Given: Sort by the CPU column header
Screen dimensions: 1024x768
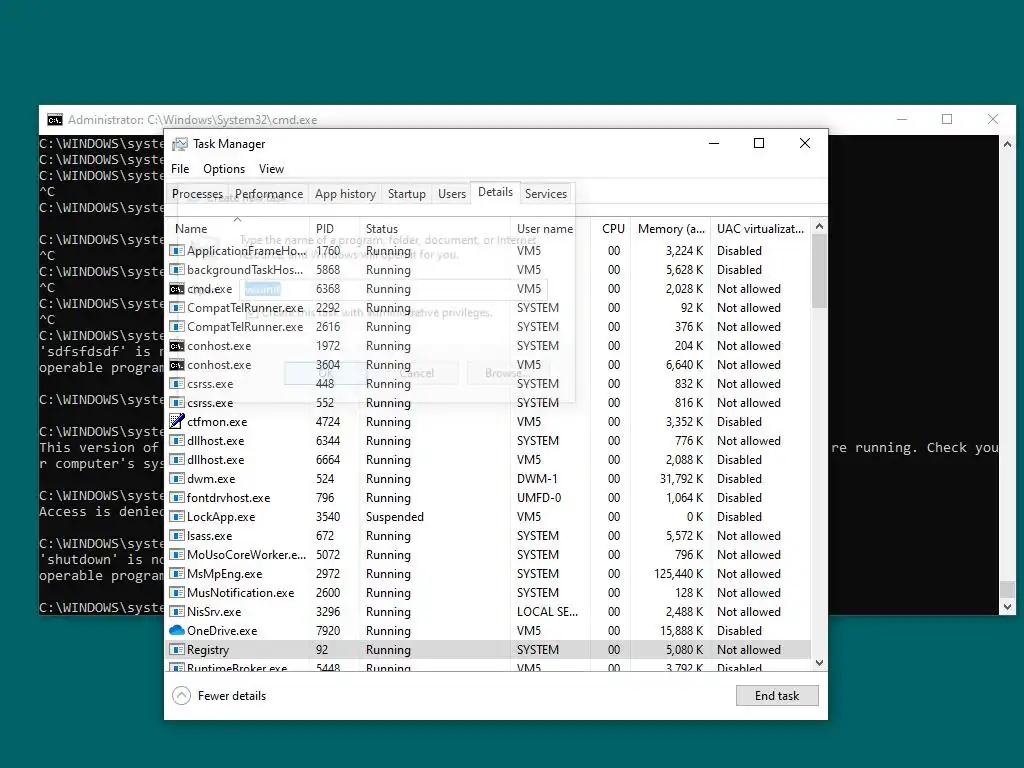Looking at the screenshot, I should click(x=611, y=229).
